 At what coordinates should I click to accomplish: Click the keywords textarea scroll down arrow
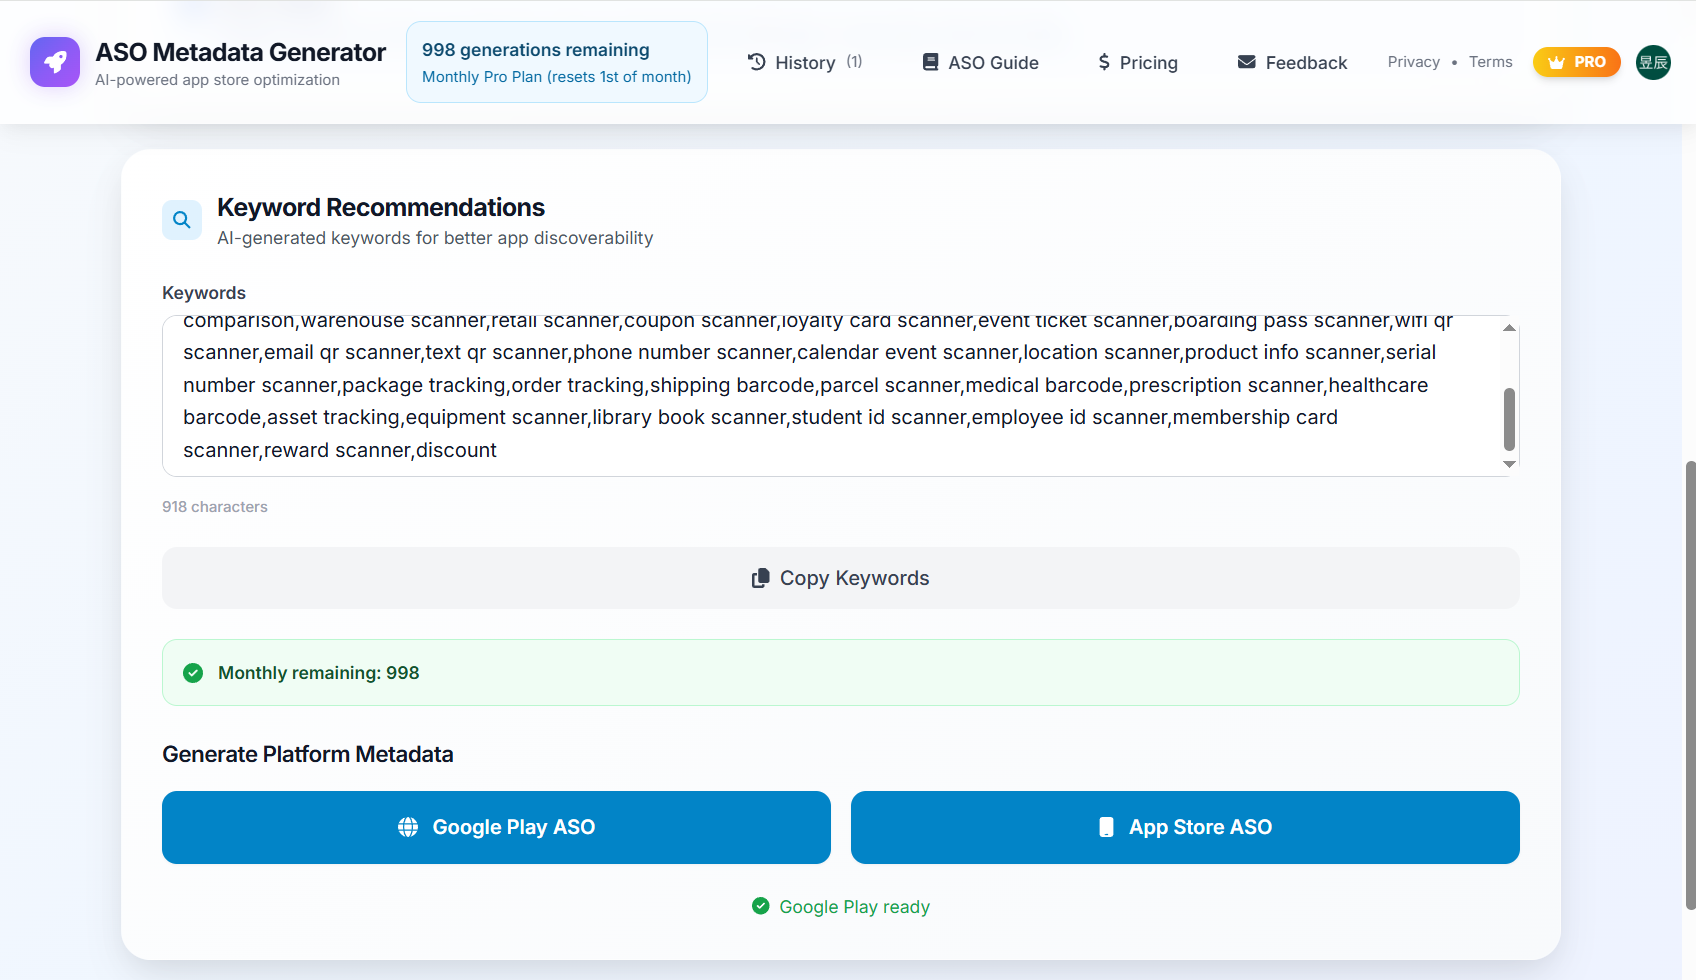[1509, 464]
